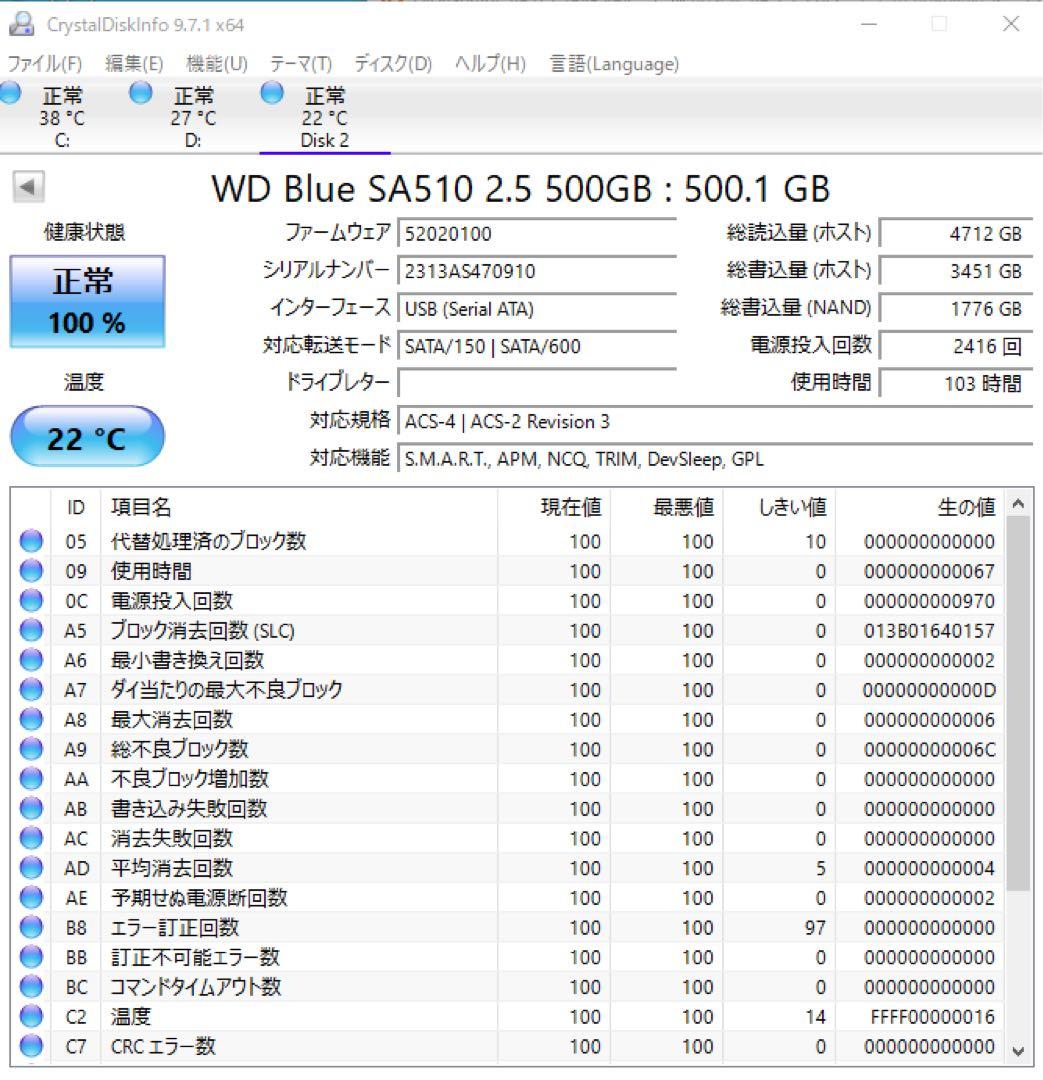
Task: Click the status orb of attribute A9
Action: tap(31, 749)
